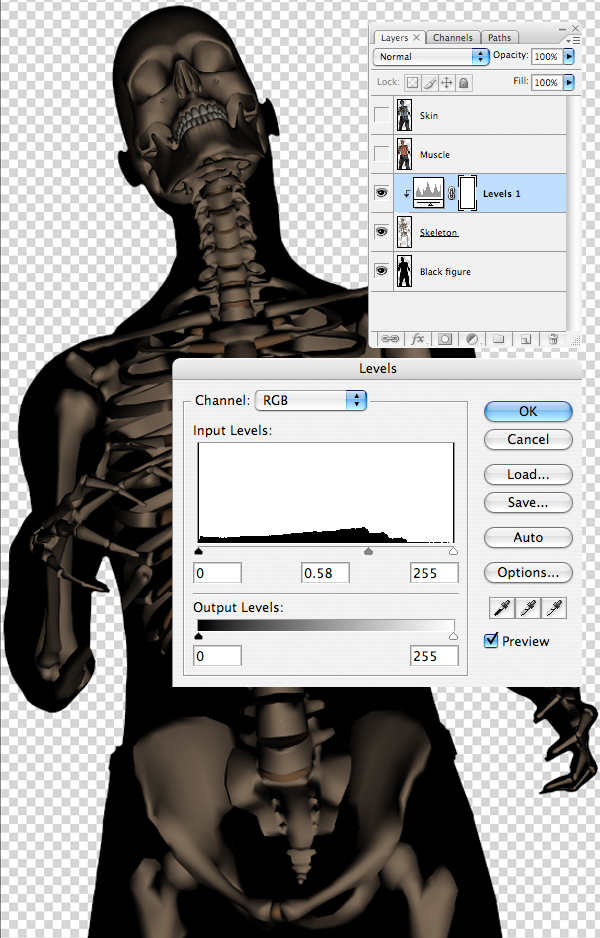The width and height of the screenshot is (600, 938).
Task: Pick the gray point eyedropper
Action: coord(526,608)
